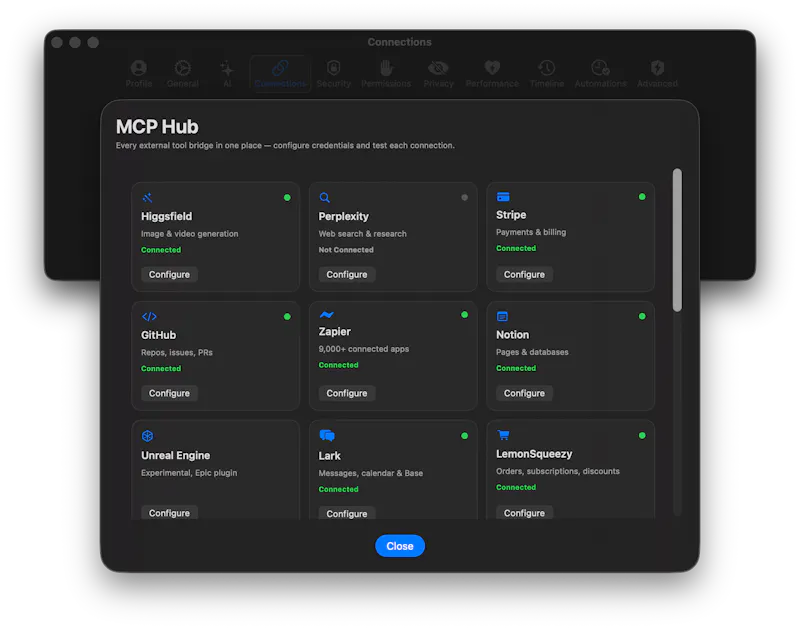Screen dimensions: 800x631
Task: Open the Advanced tab in Connections window
Action: [x=657, y=74]
